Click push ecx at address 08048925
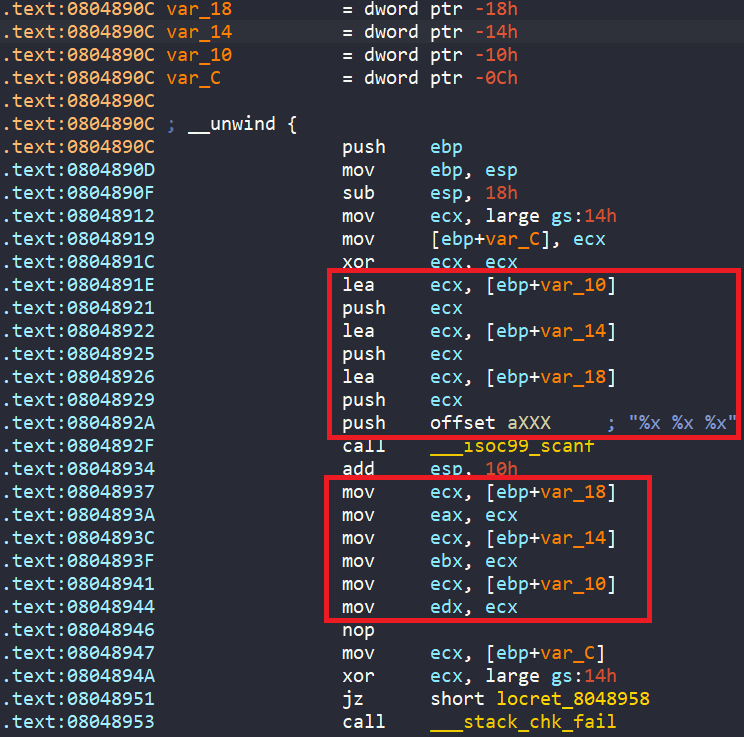 tap(402, 354)
